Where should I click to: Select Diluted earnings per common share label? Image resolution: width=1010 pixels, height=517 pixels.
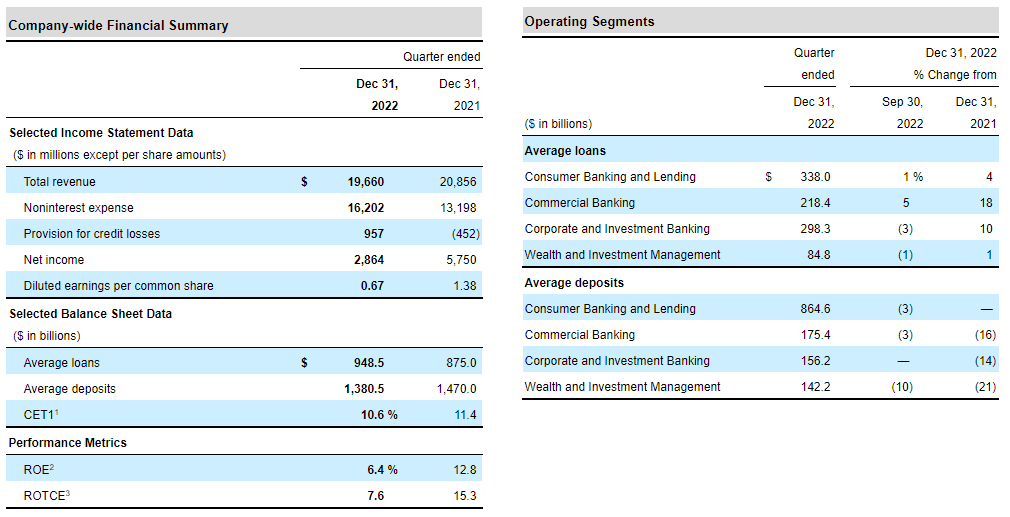point(119,286)
